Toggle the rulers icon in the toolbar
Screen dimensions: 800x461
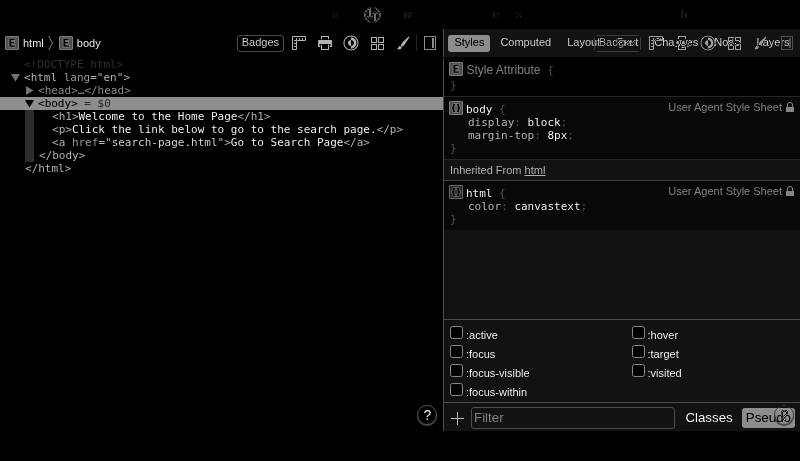pos(299,43)
